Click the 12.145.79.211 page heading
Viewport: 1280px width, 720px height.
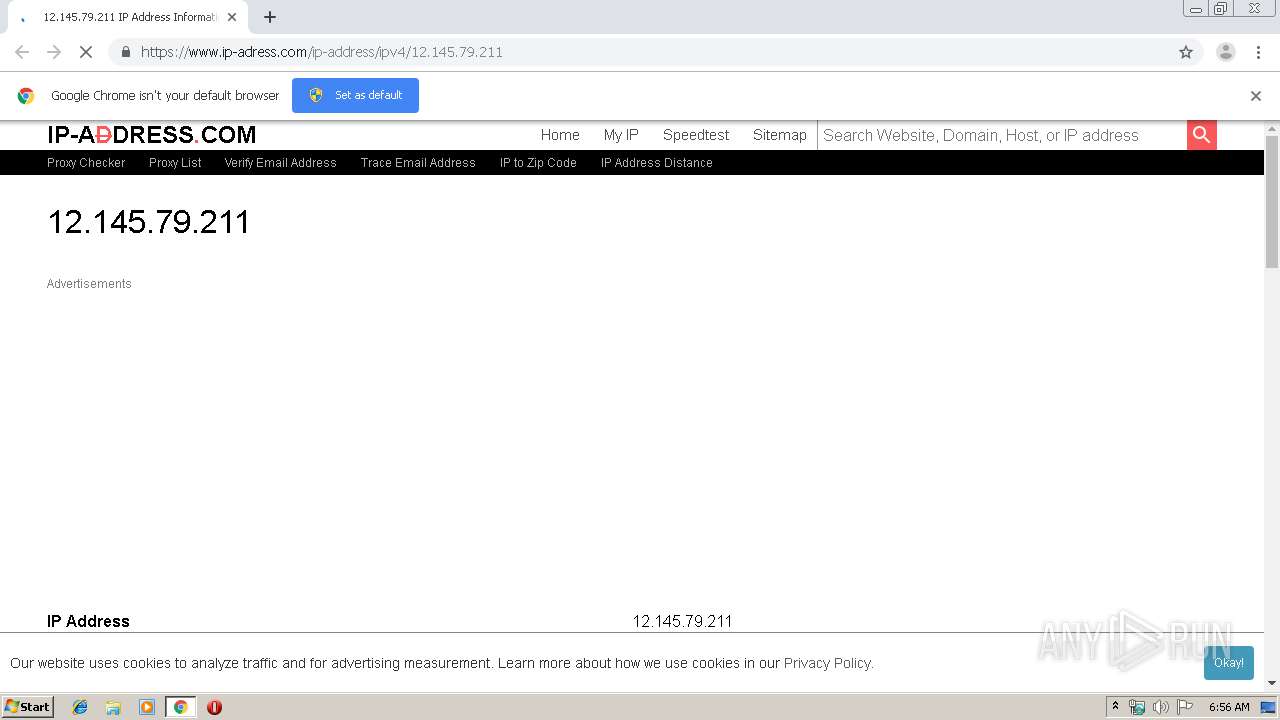(x=148, y=222)
